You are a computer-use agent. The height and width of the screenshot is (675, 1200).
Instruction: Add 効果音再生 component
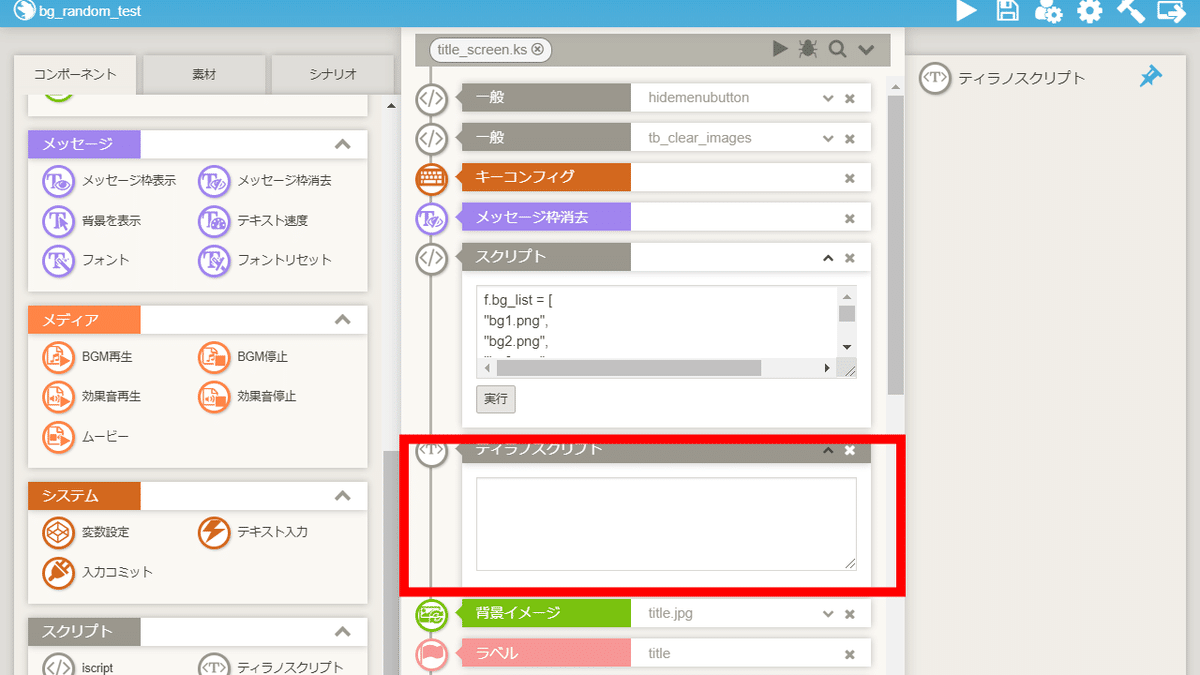(x=92, y=396)
